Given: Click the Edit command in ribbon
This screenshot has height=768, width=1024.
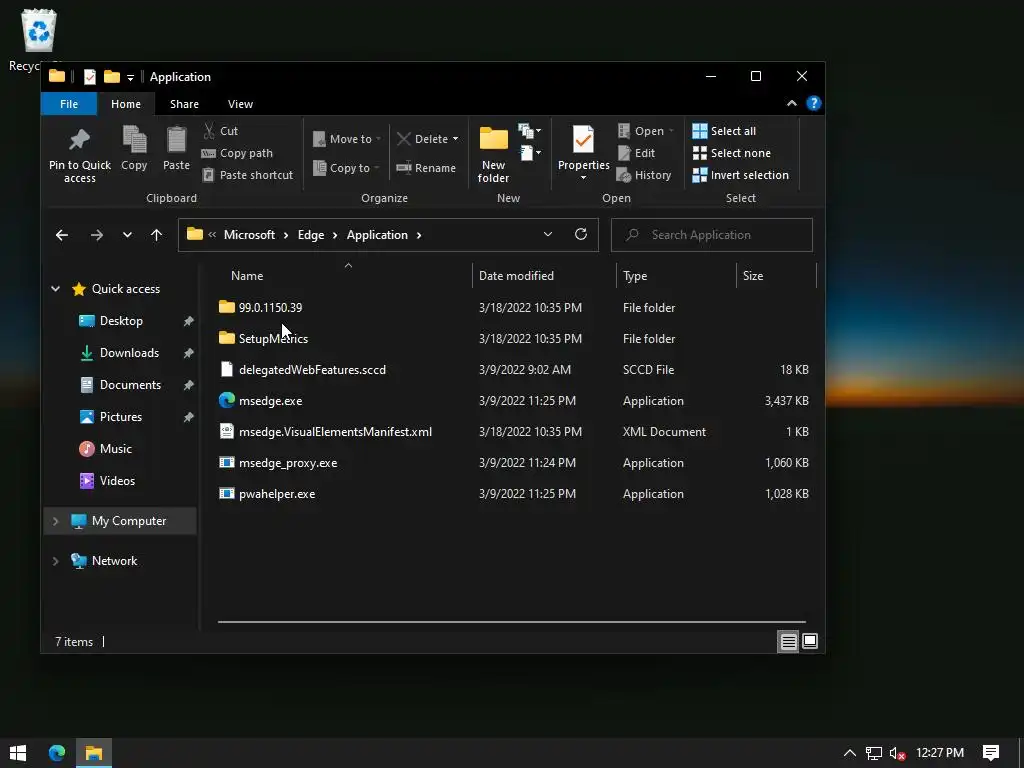Looking at the screenshot, I should (x=636, y=153).
